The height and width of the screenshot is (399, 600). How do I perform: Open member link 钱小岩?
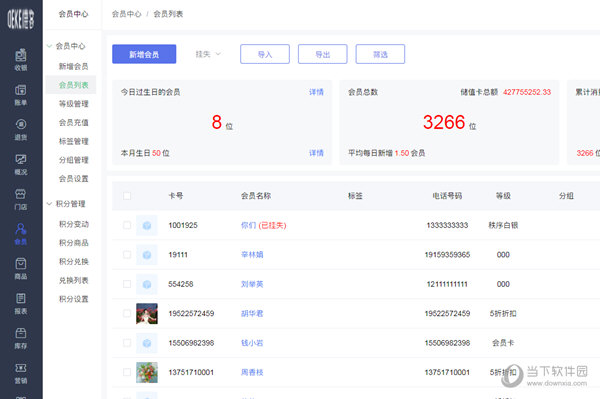(252, 343)
